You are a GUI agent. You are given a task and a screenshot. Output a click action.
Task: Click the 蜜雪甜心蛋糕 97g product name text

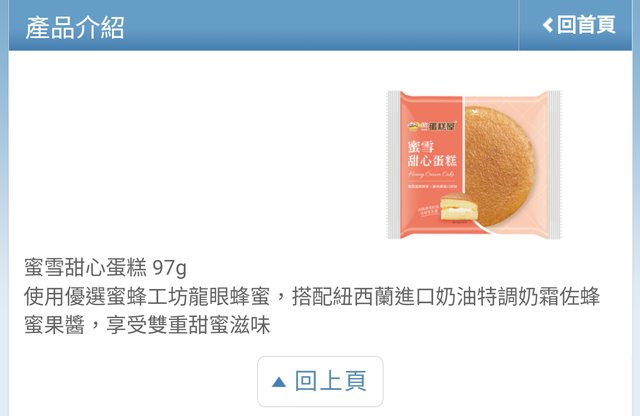(x=105, y=268)
